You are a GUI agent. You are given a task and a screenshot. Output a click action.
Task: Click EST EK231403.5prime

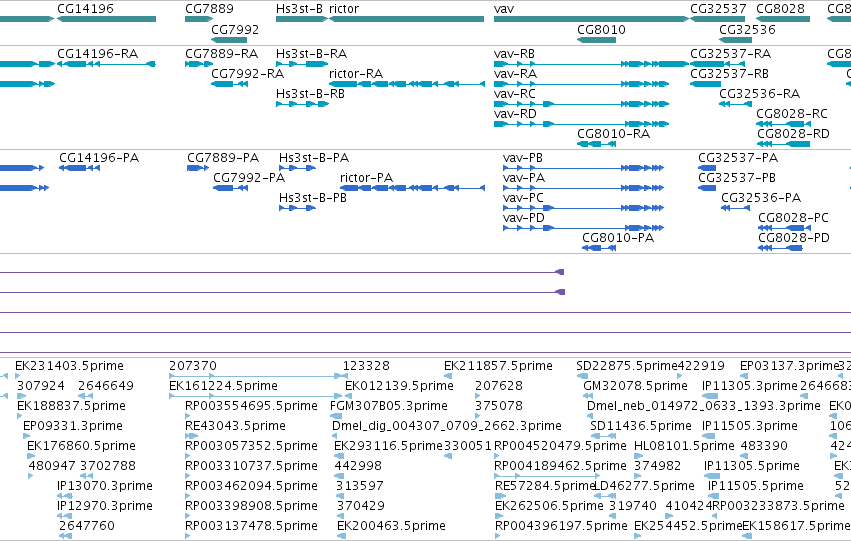coord(69,366)
